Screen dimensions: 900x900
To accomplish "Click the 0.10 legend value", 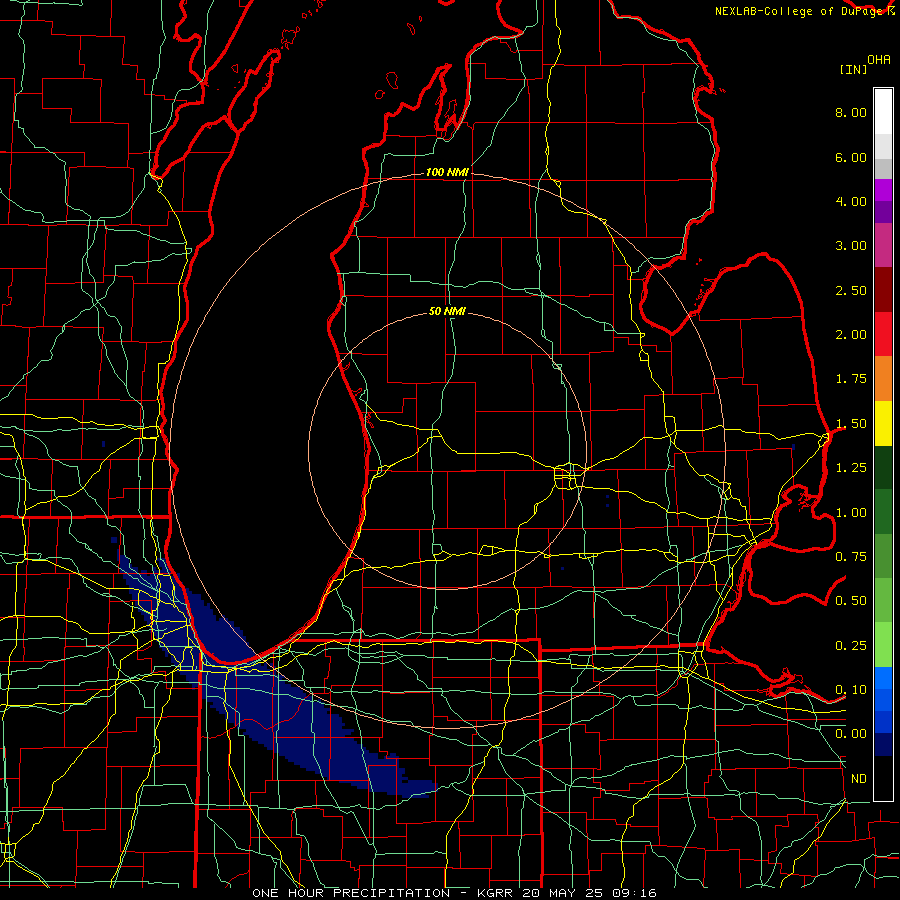I will 851,690.
